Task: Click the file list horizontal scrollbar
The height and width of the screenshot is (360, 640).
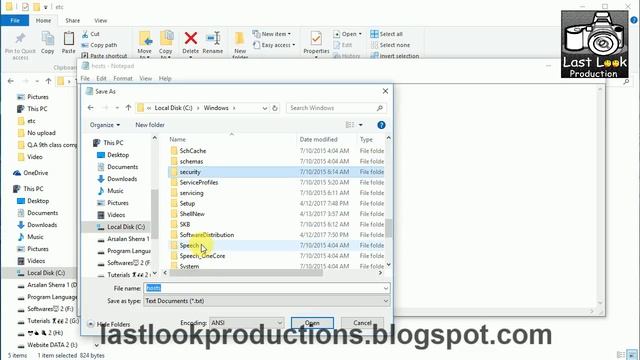Action: click(x=246, y=273)
